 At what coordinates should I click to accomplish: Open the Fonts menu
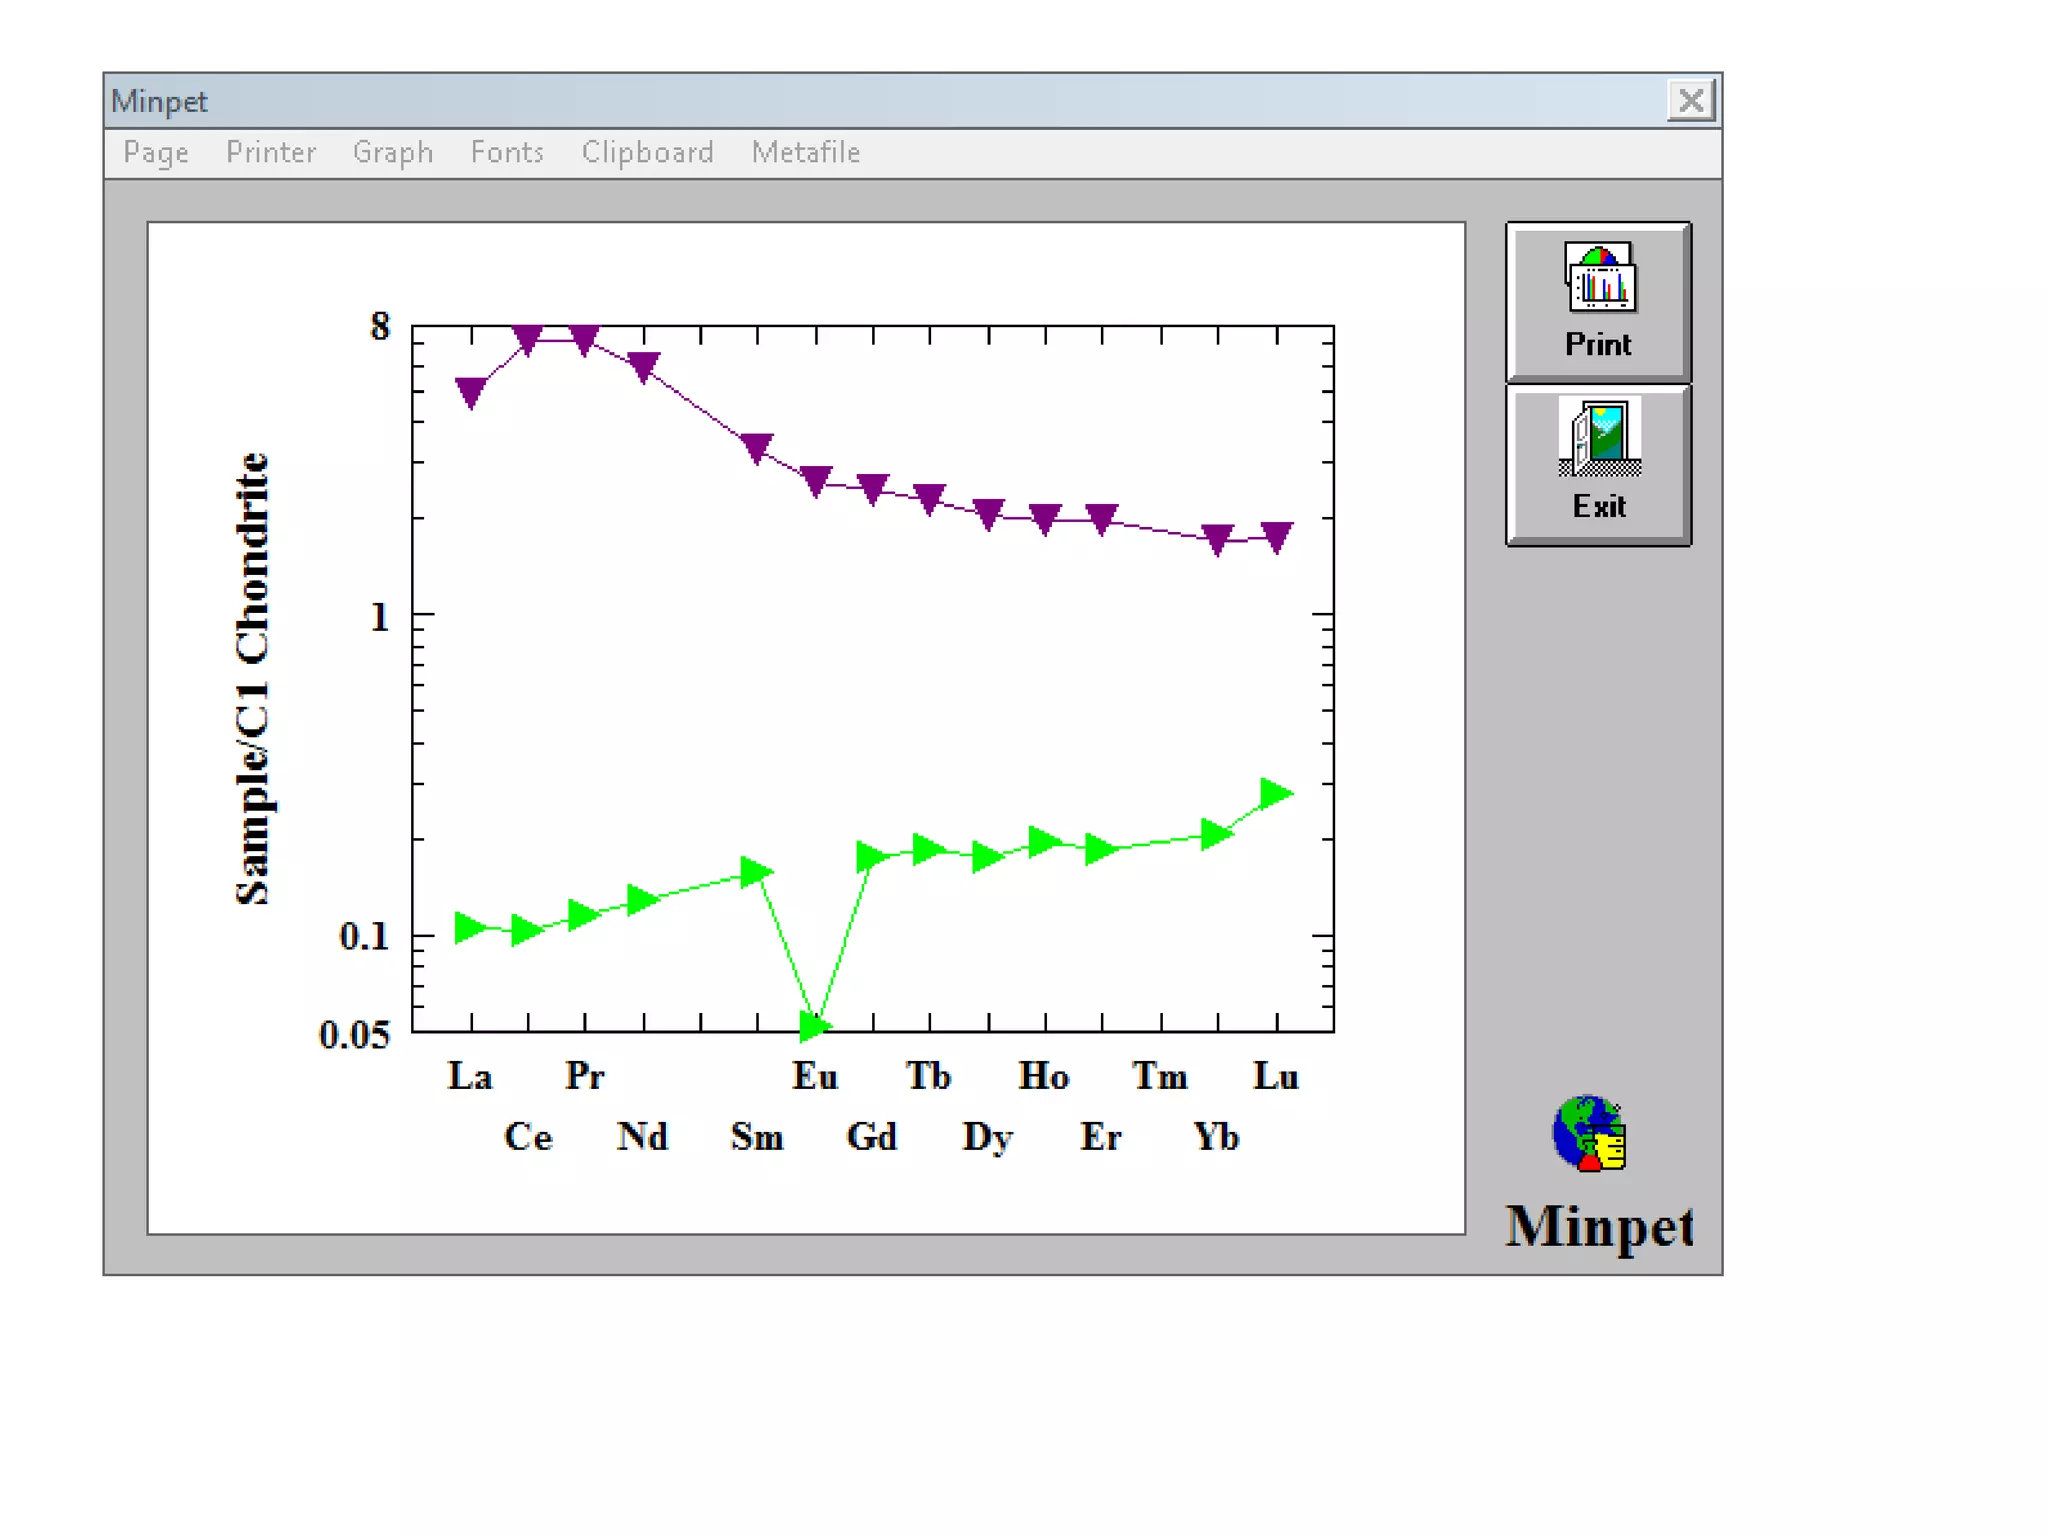[507, 152]
